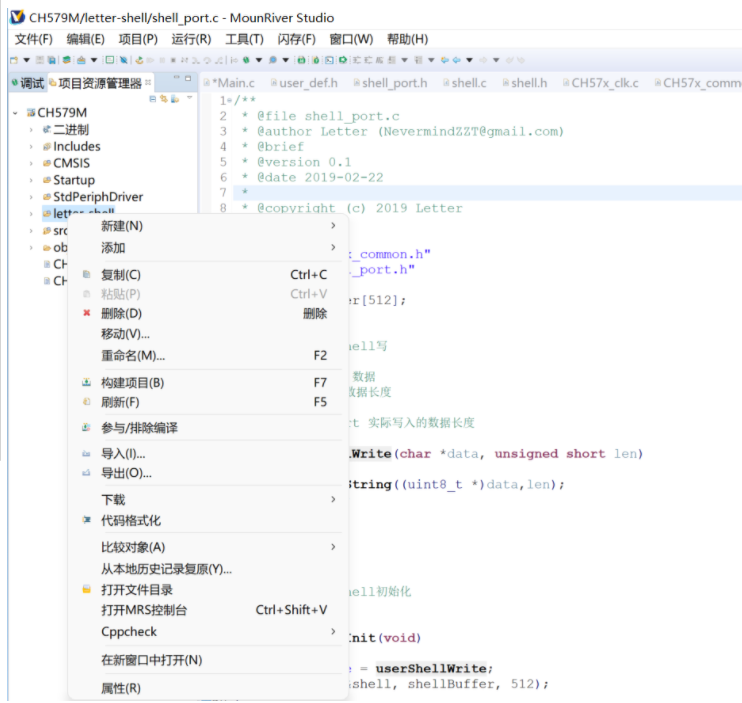Viewport: 742px width, 703px height.
Task: Open the 闪存(F) menu
Action: [x=296, y=39]
